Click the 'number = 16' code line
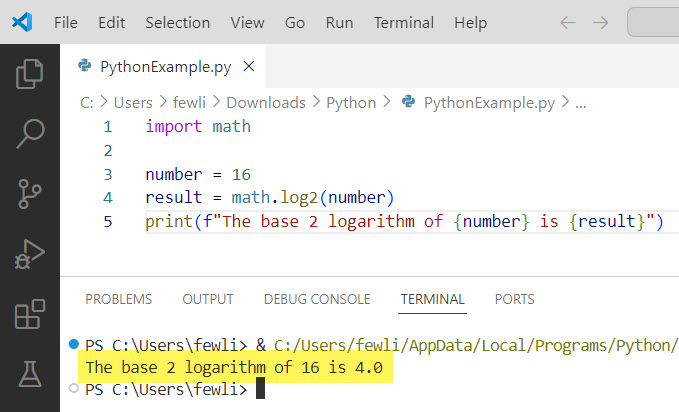Image resolution: width=679 pixels, height=412 pixels. click(198, 175)
